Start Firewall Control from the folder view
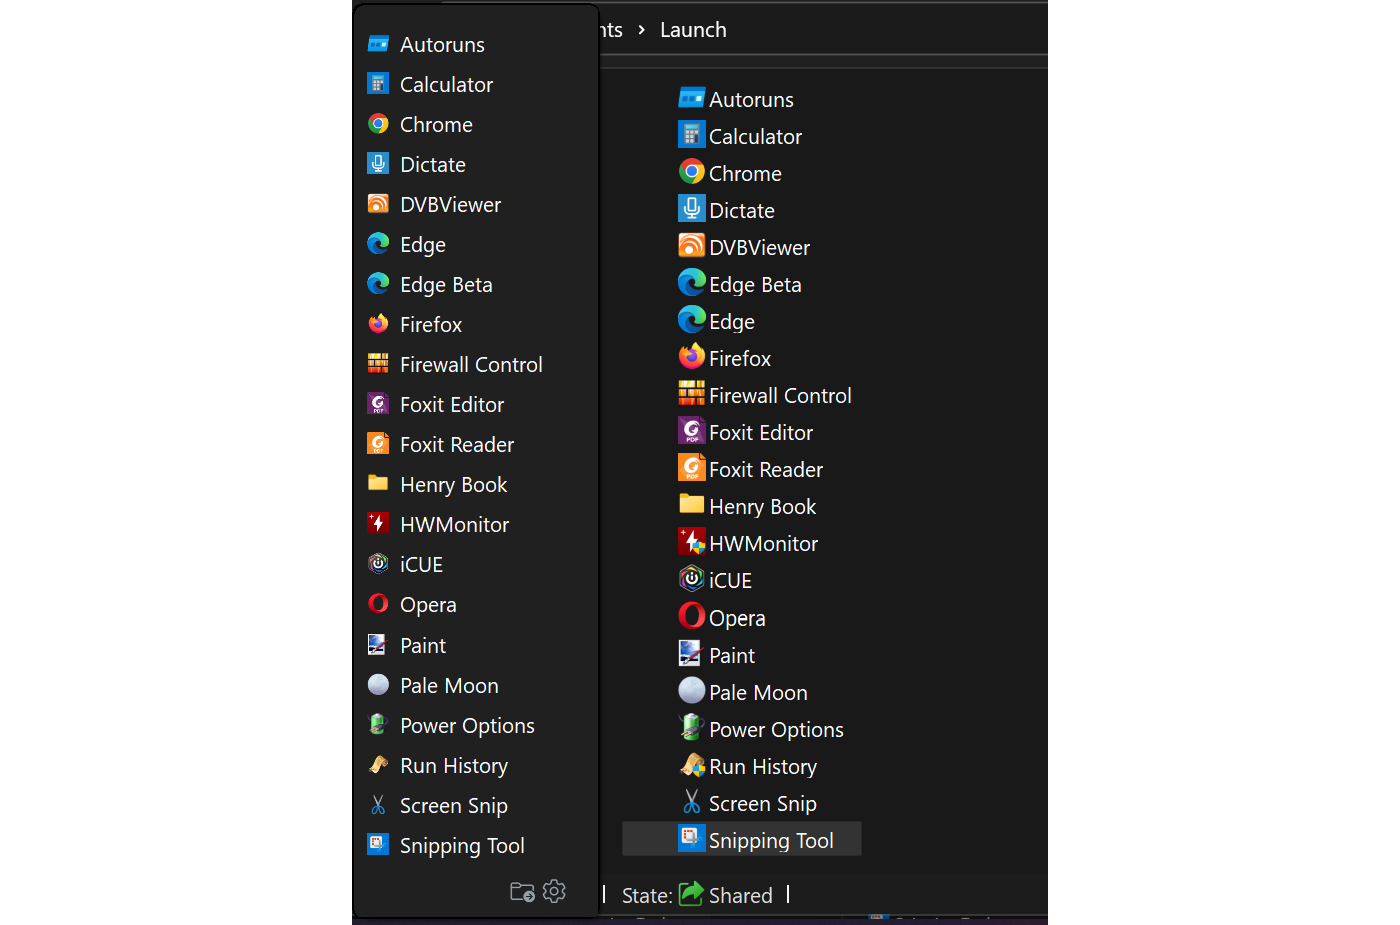This screenshot has height=925, width=1400. (780, 394)
